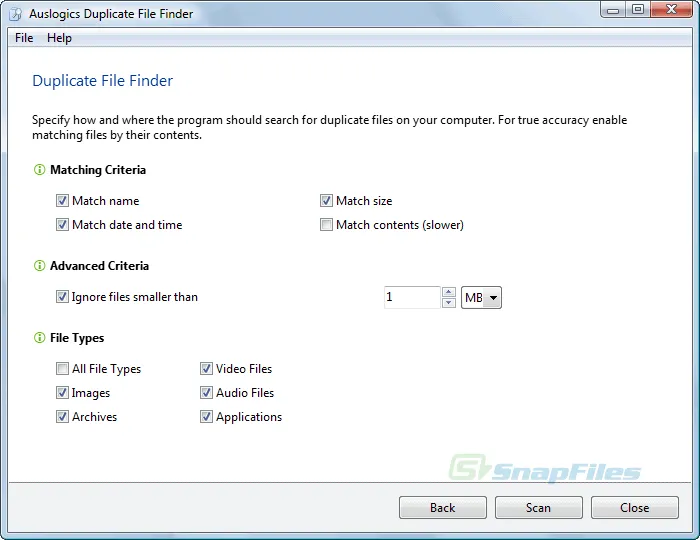Click the Matching Criteria info icon
The height and width of the screenshot is (540, 700).
click(x=39, y=170)
